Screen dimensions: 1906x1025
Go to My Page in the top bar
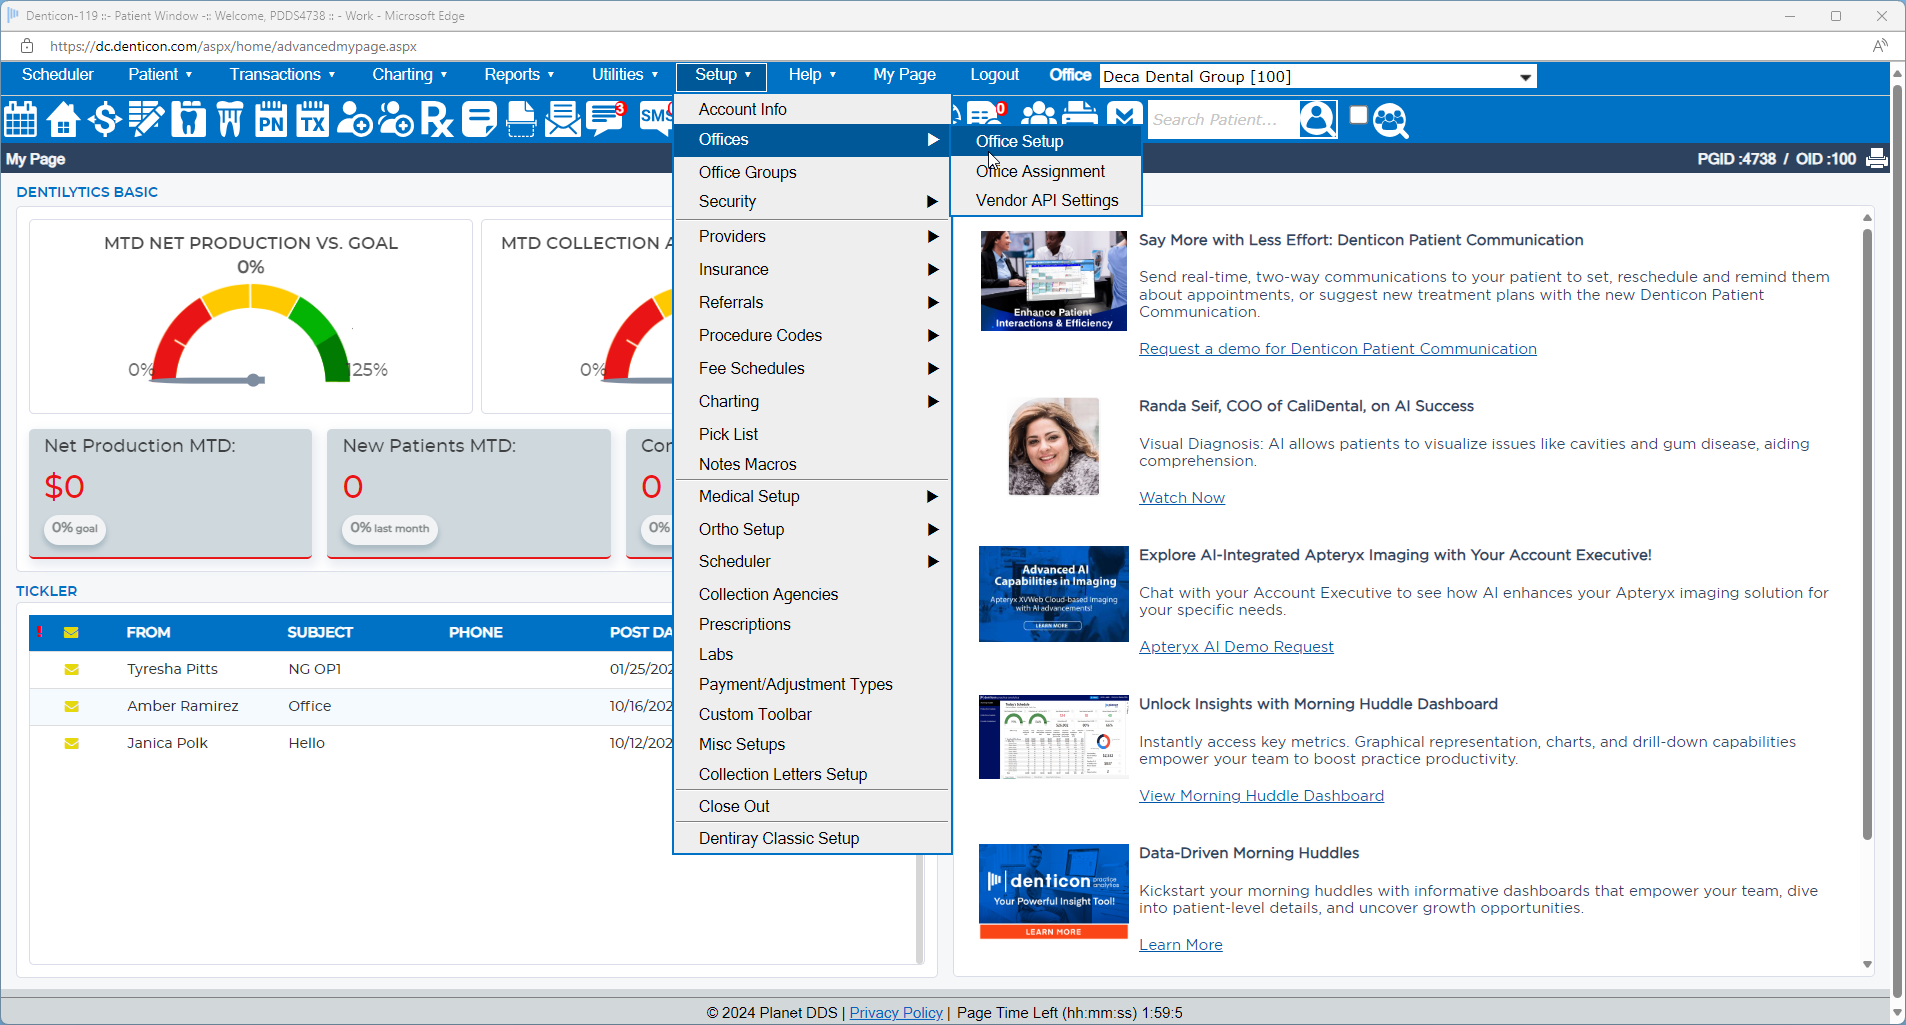click(904, 75)
